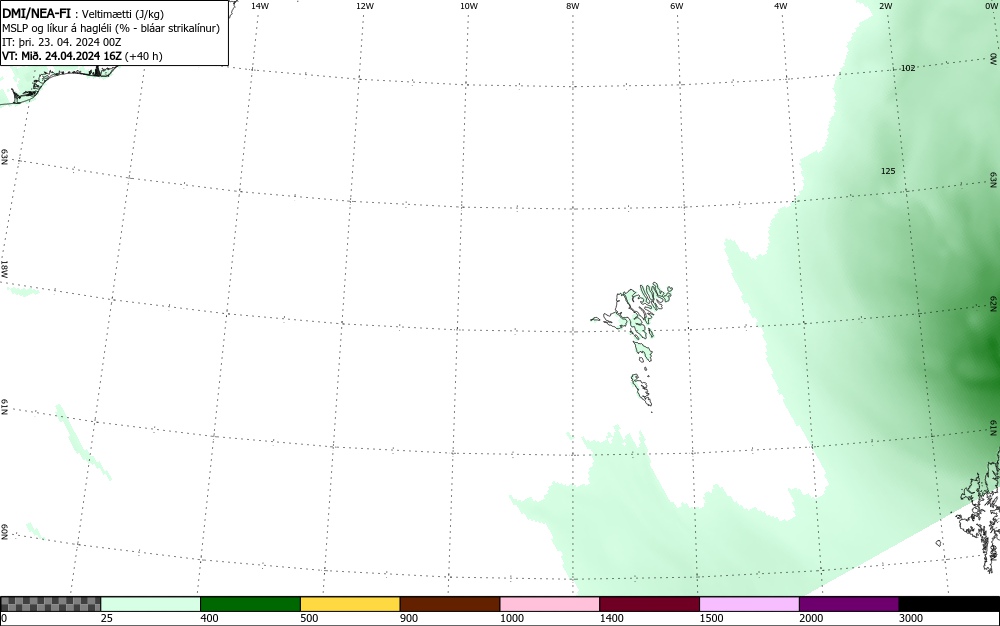Click the "VT: Mið. 24.04.2024 16Z (+40 h)" line
Screen dimensions: 1000x626
82,56
